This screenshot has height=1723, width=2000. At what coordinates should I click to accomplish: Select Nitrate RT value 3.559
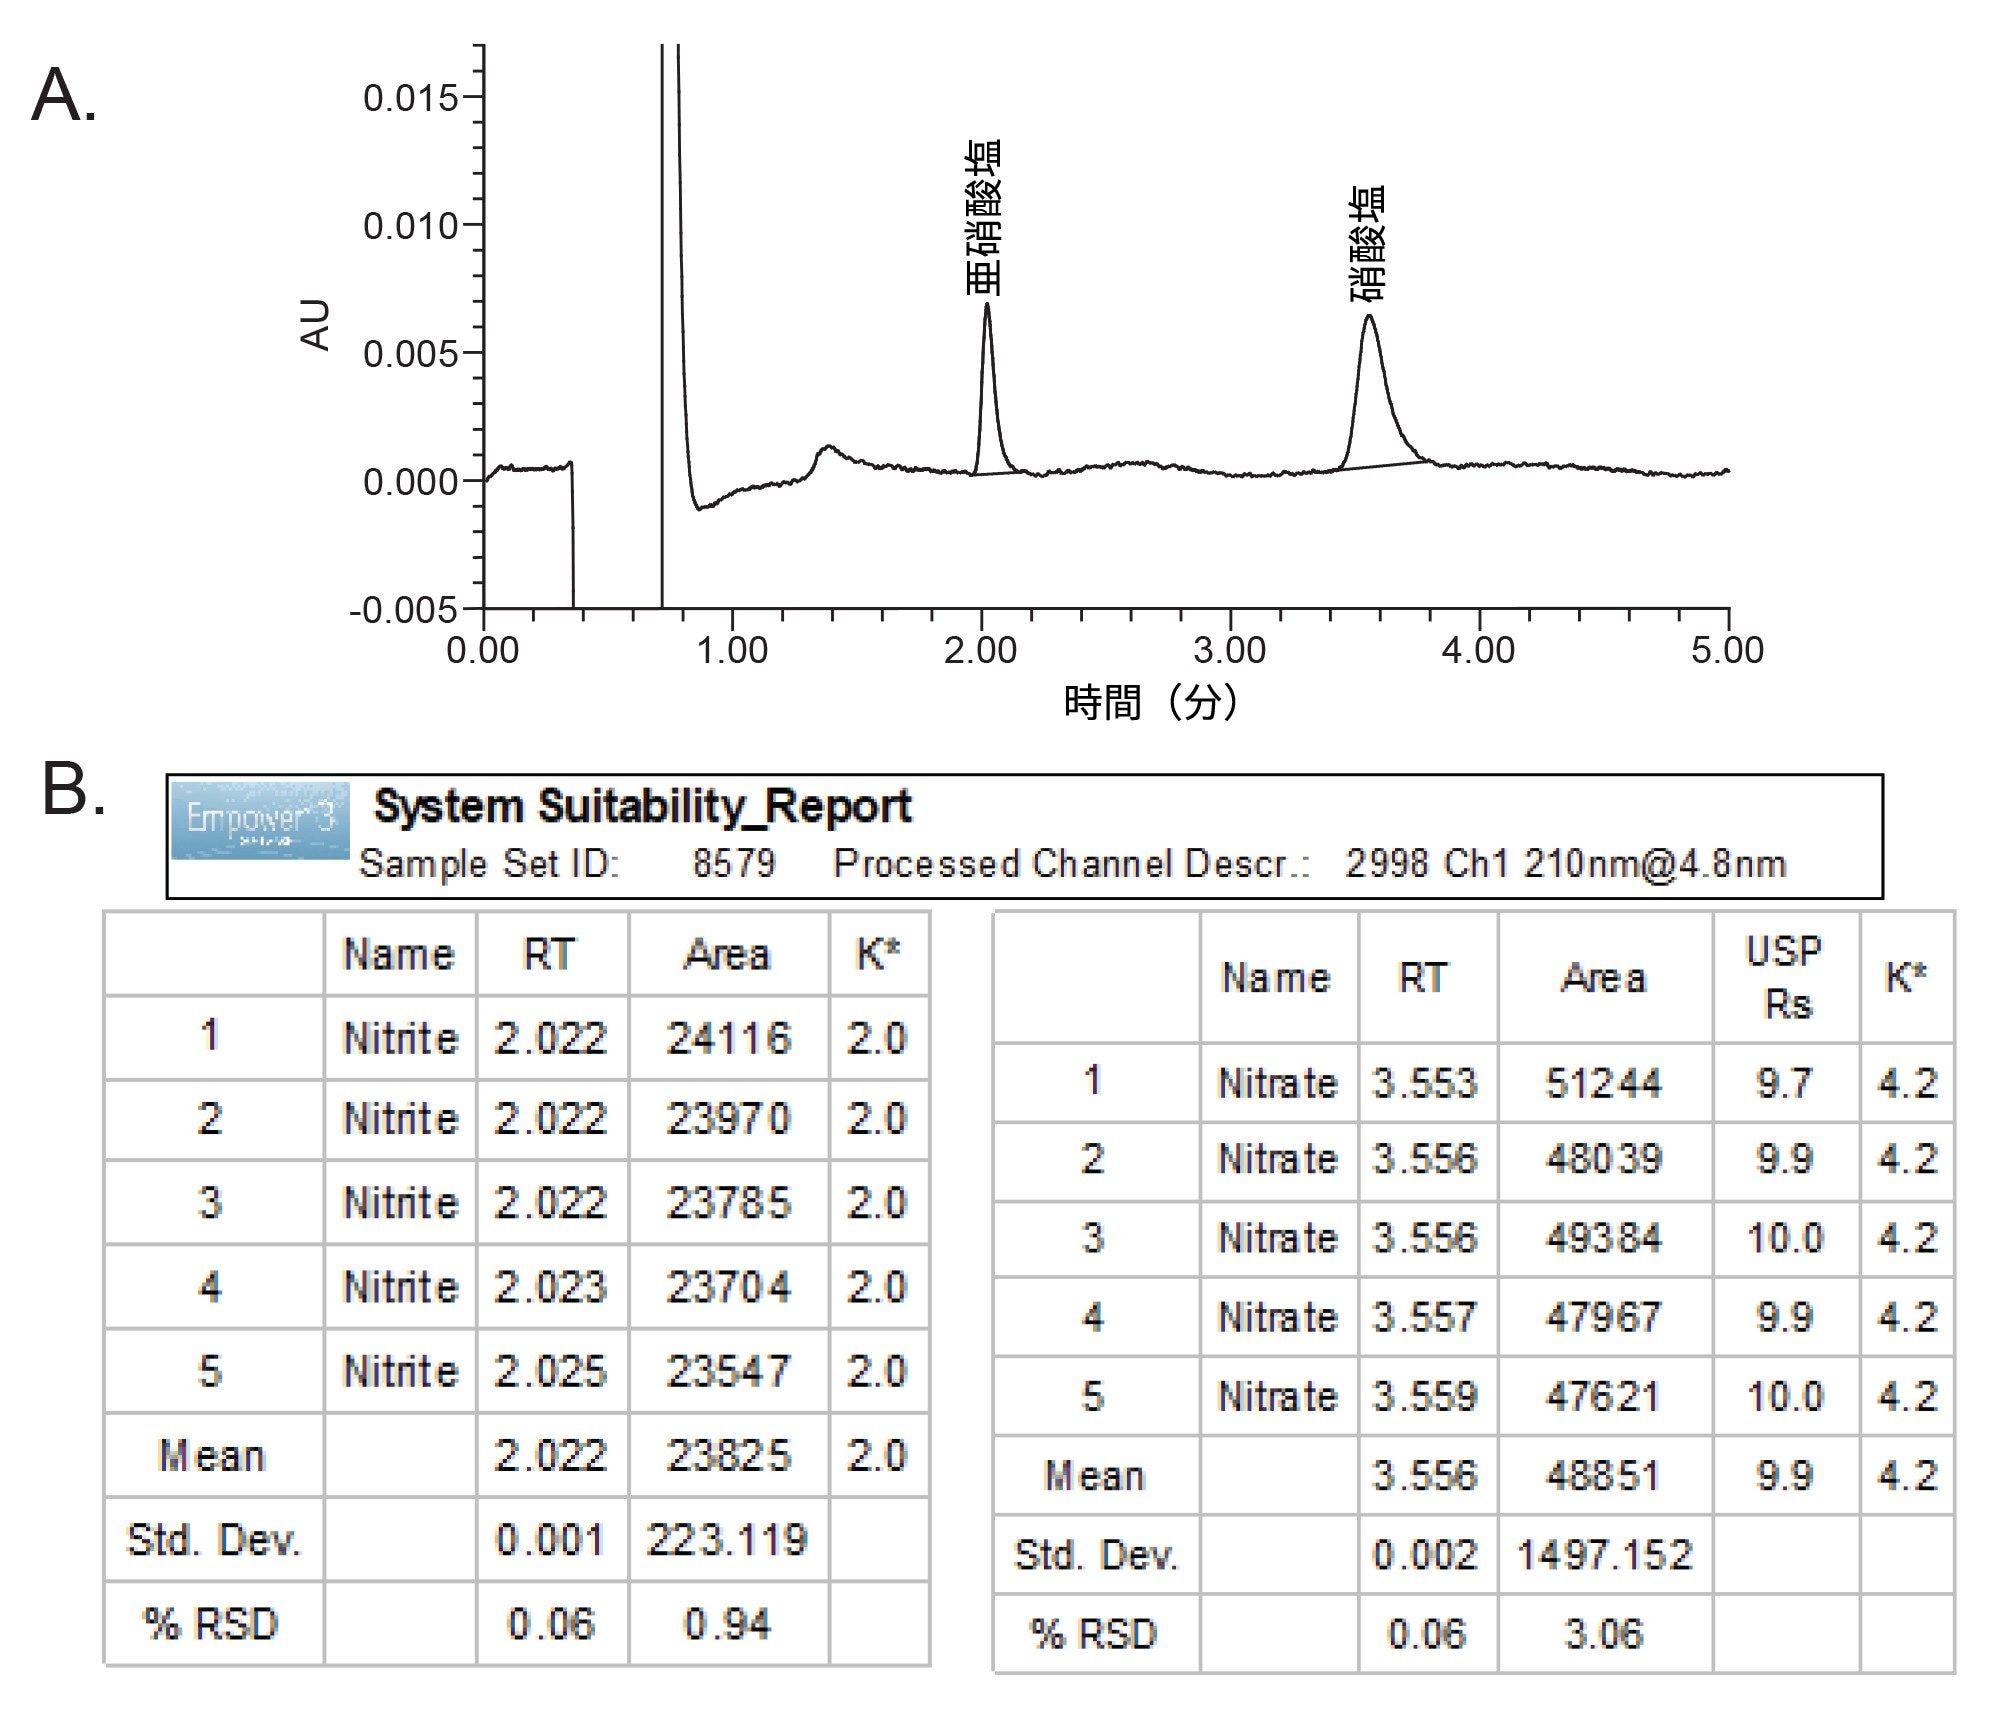(1425, 1396)
